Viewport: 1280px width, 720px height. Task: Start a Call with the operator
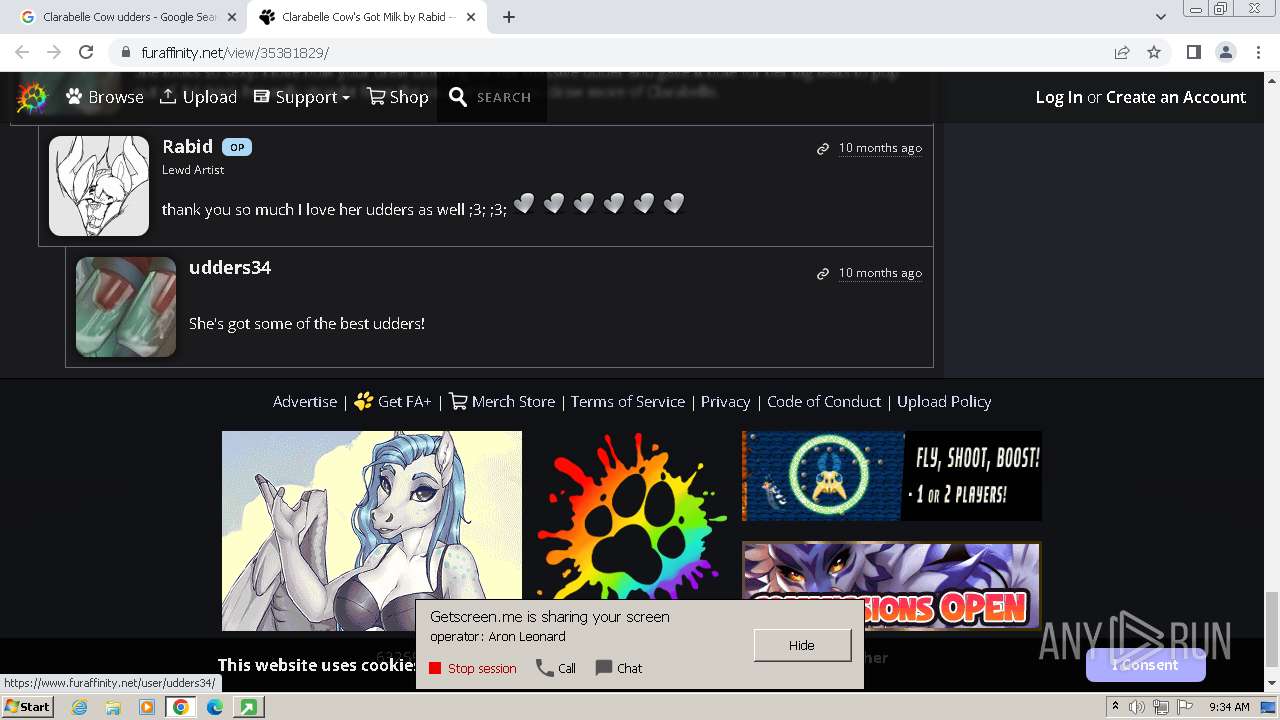coord(556,668)
